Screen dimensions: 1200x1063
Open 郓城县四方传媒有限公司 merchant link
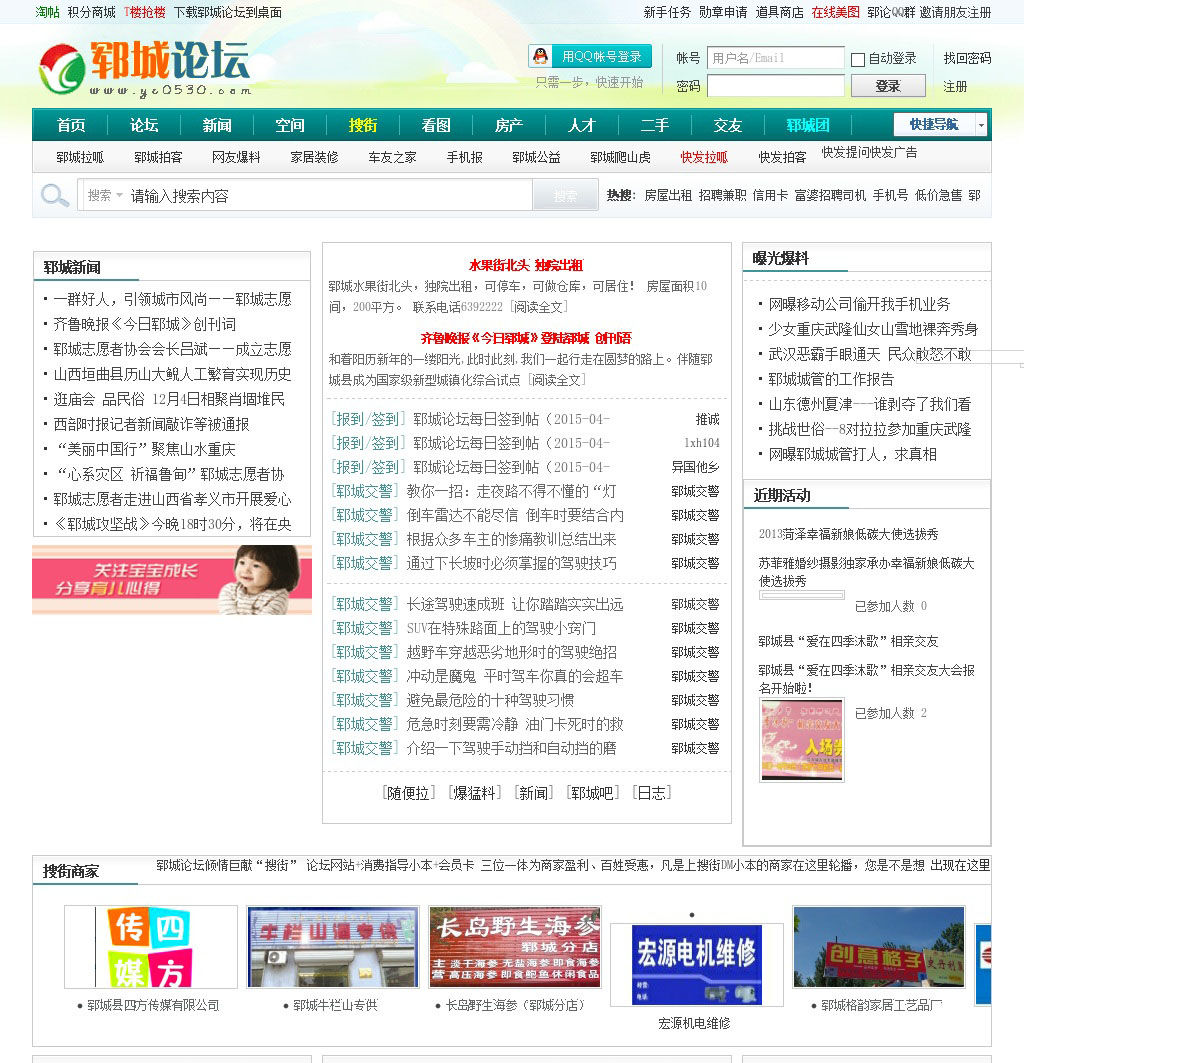153,1005
